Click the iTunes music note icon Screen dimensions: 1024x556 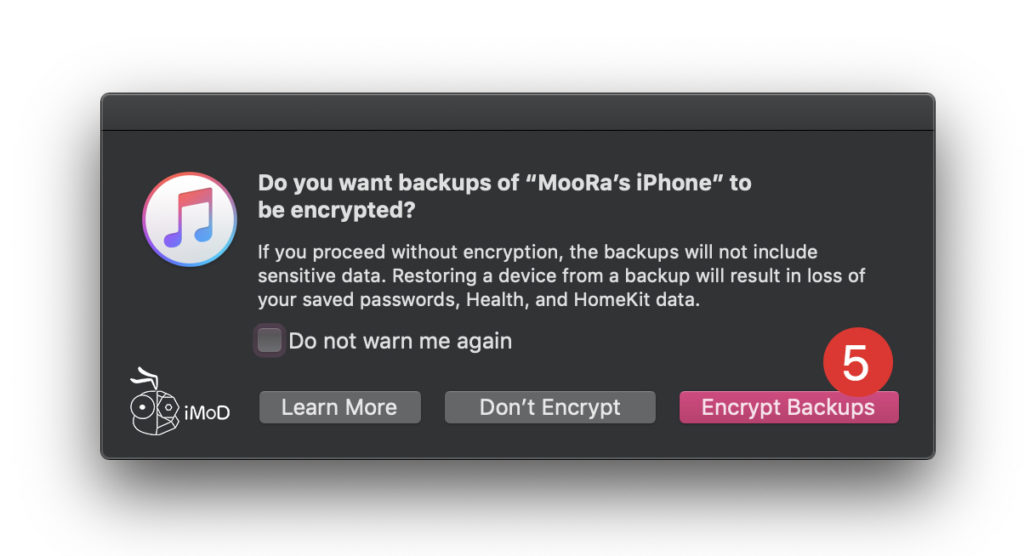(x=190, y=219)
